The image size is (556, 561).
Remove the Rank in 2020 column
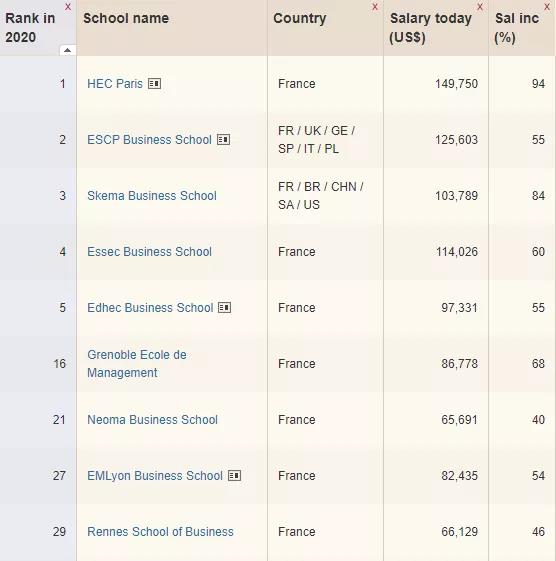68,7
